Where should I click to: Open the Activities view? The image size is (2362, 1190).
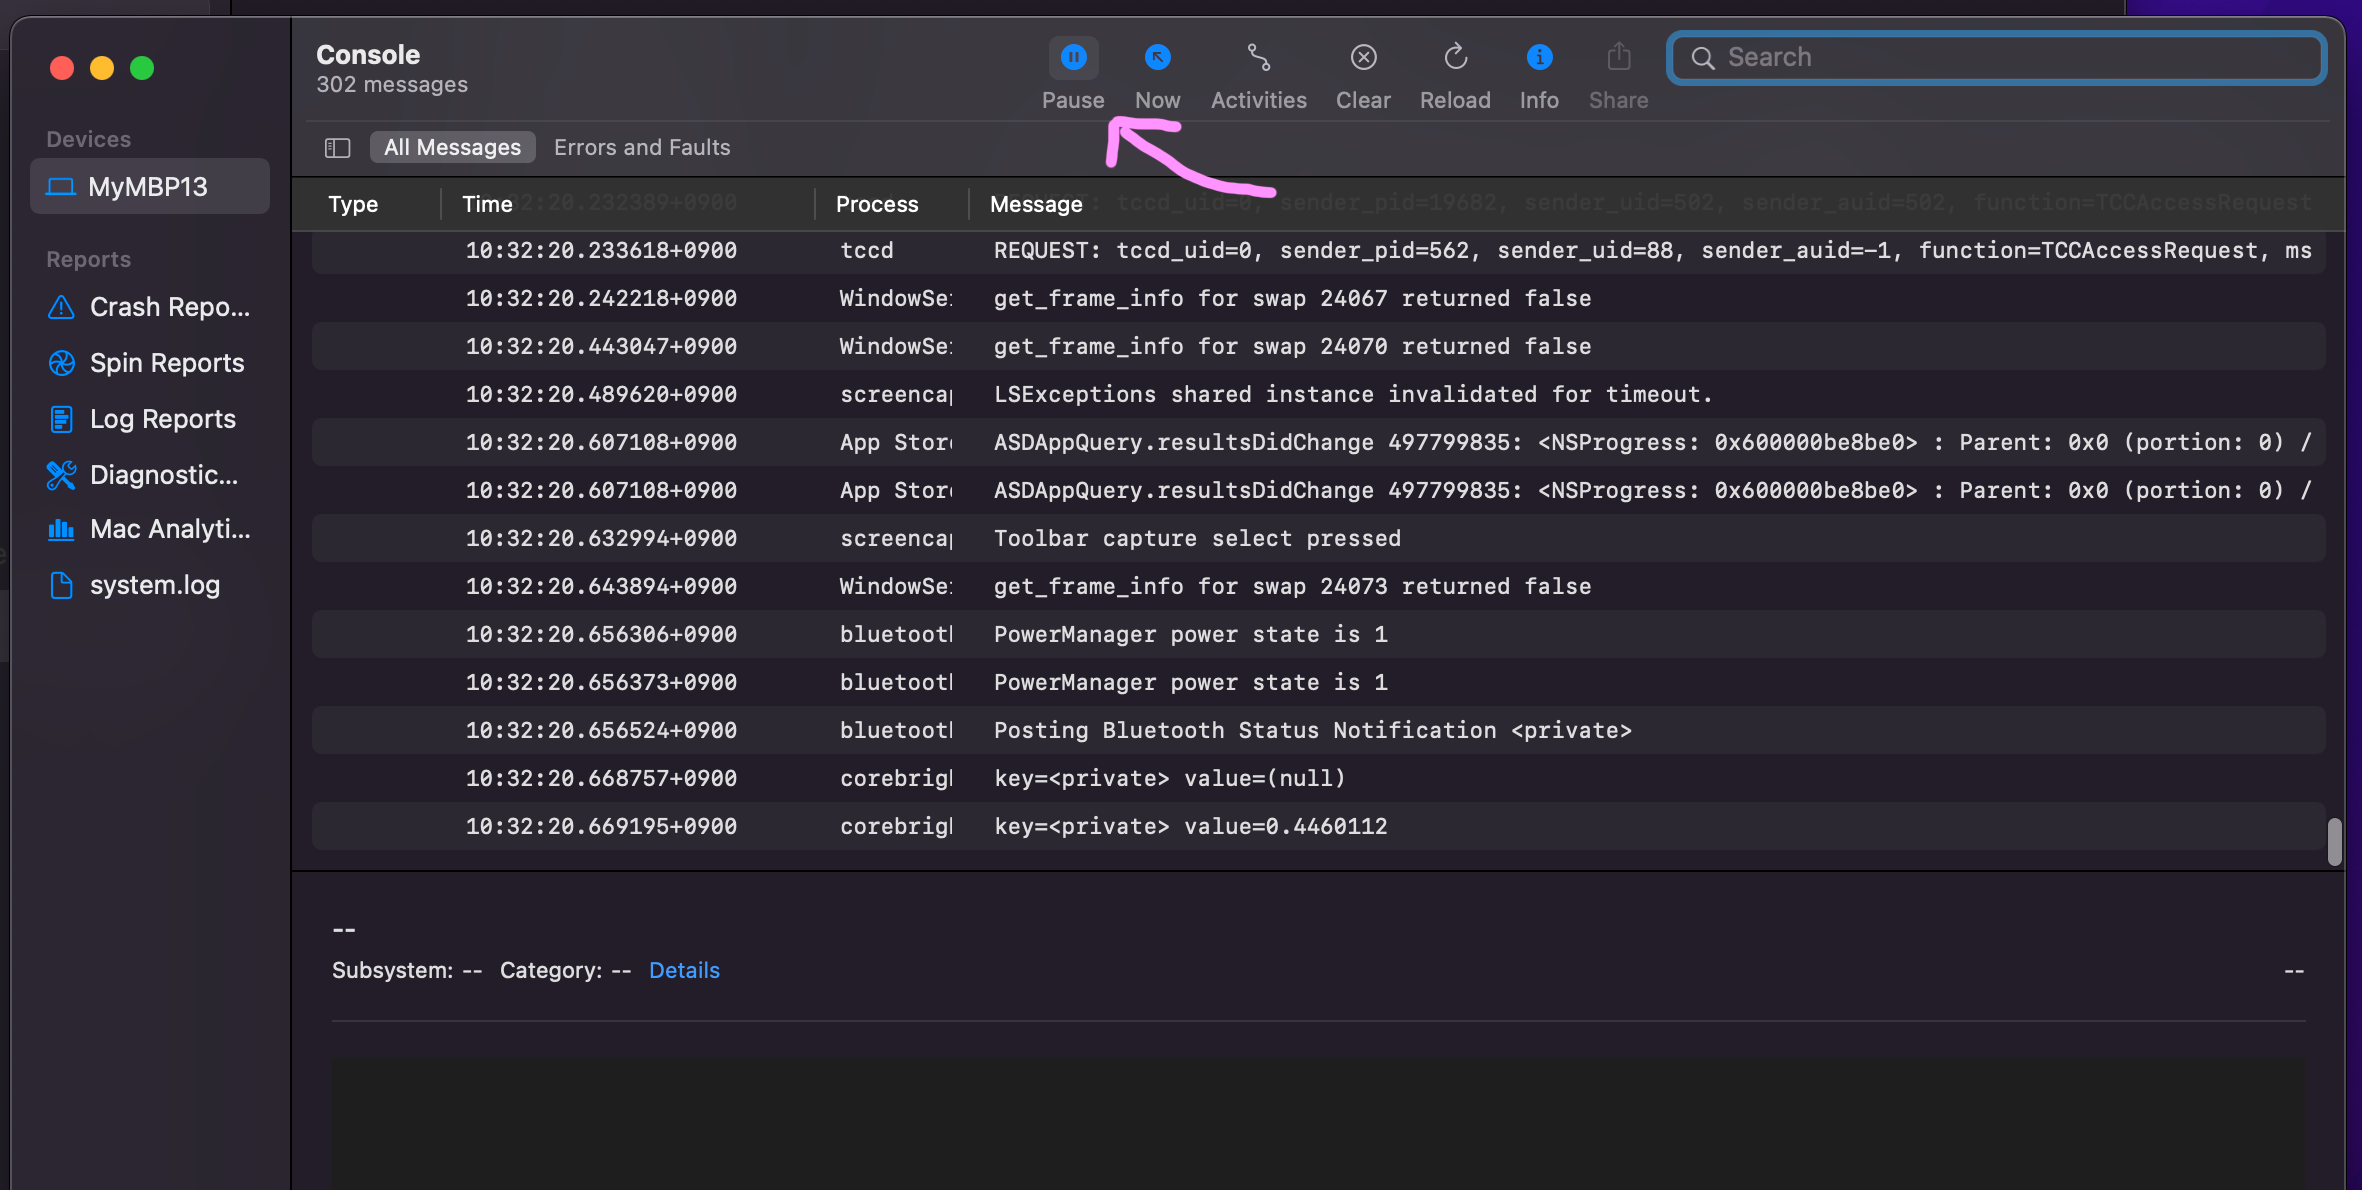(1258, 59)
